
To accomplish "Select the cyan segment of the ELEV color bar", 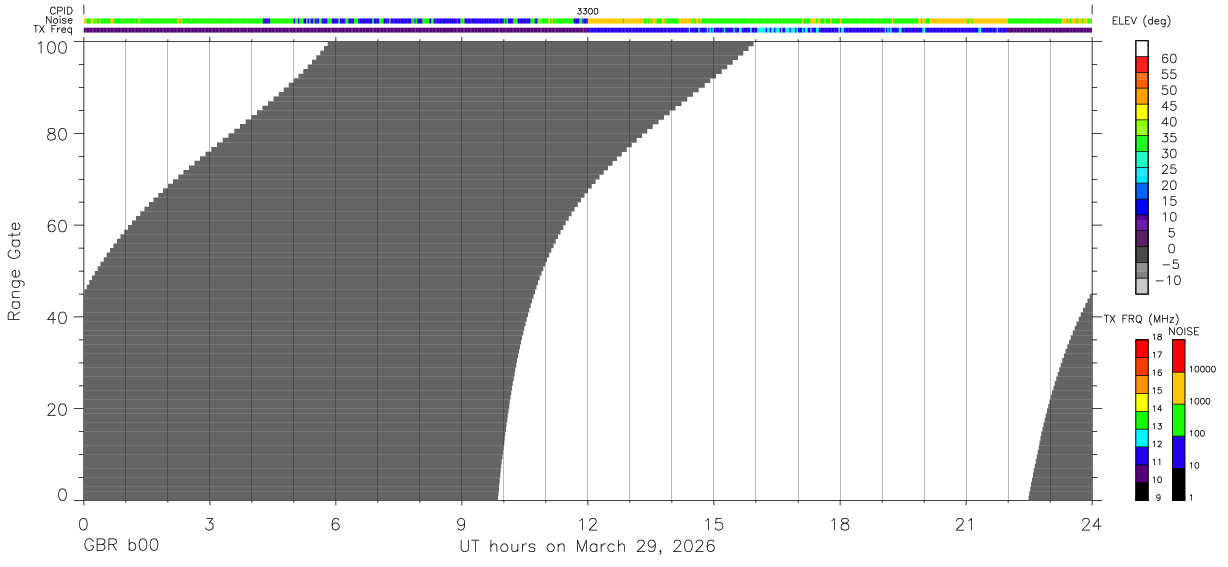I will point(1142,175).
